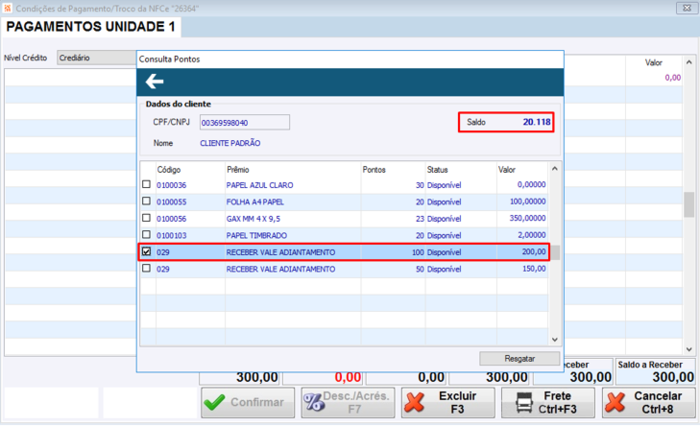Screen dimensions: 700x427
Task: Click the value 150,00 cell
Action: pos(534,268)
